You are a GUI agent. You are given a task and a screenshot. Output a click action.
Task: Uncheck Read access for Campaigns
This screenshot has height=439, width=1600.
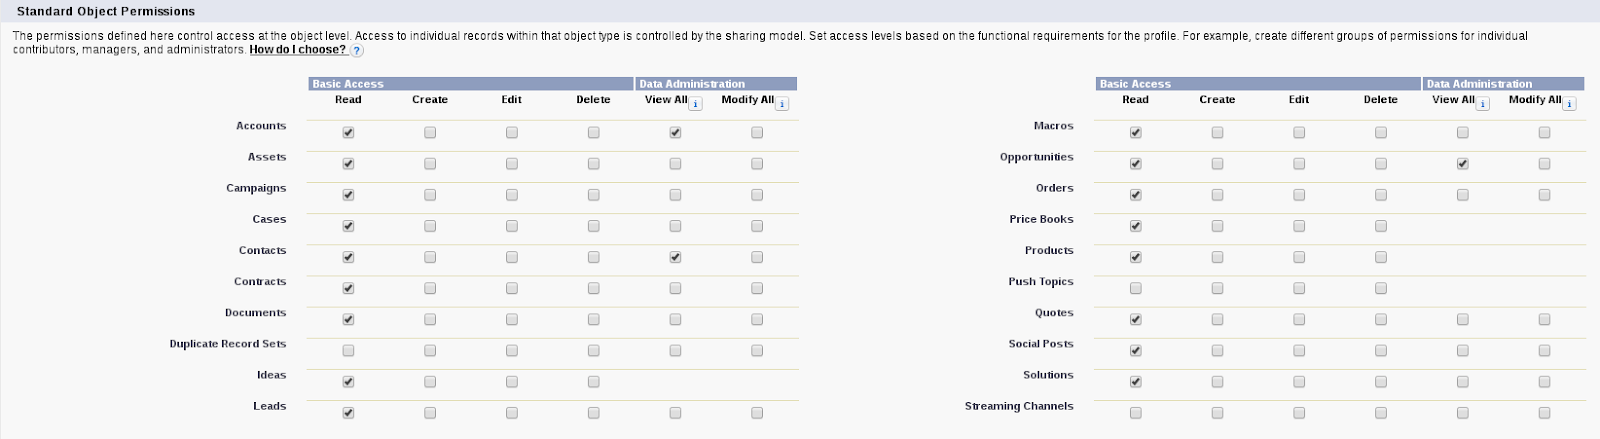click(x=348, y=195)
